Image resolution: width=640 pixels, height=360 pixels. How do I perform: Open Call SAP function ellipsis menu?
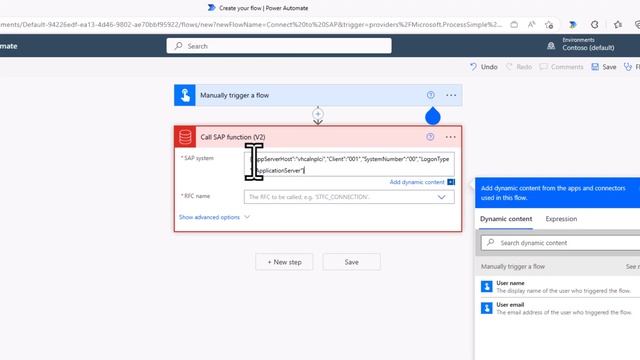coord(450,137)
